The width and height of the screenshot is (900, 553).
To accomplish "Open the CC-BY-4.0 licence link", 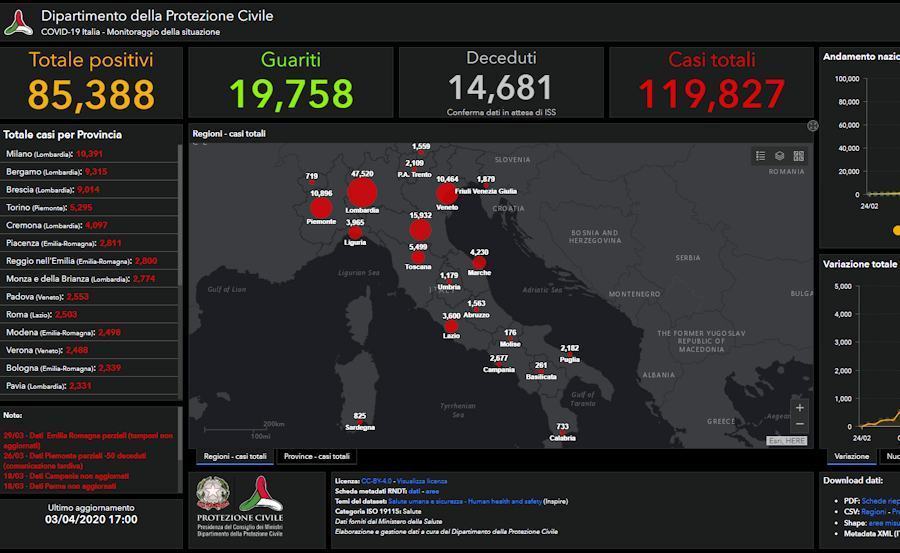I will pos(377,481).
